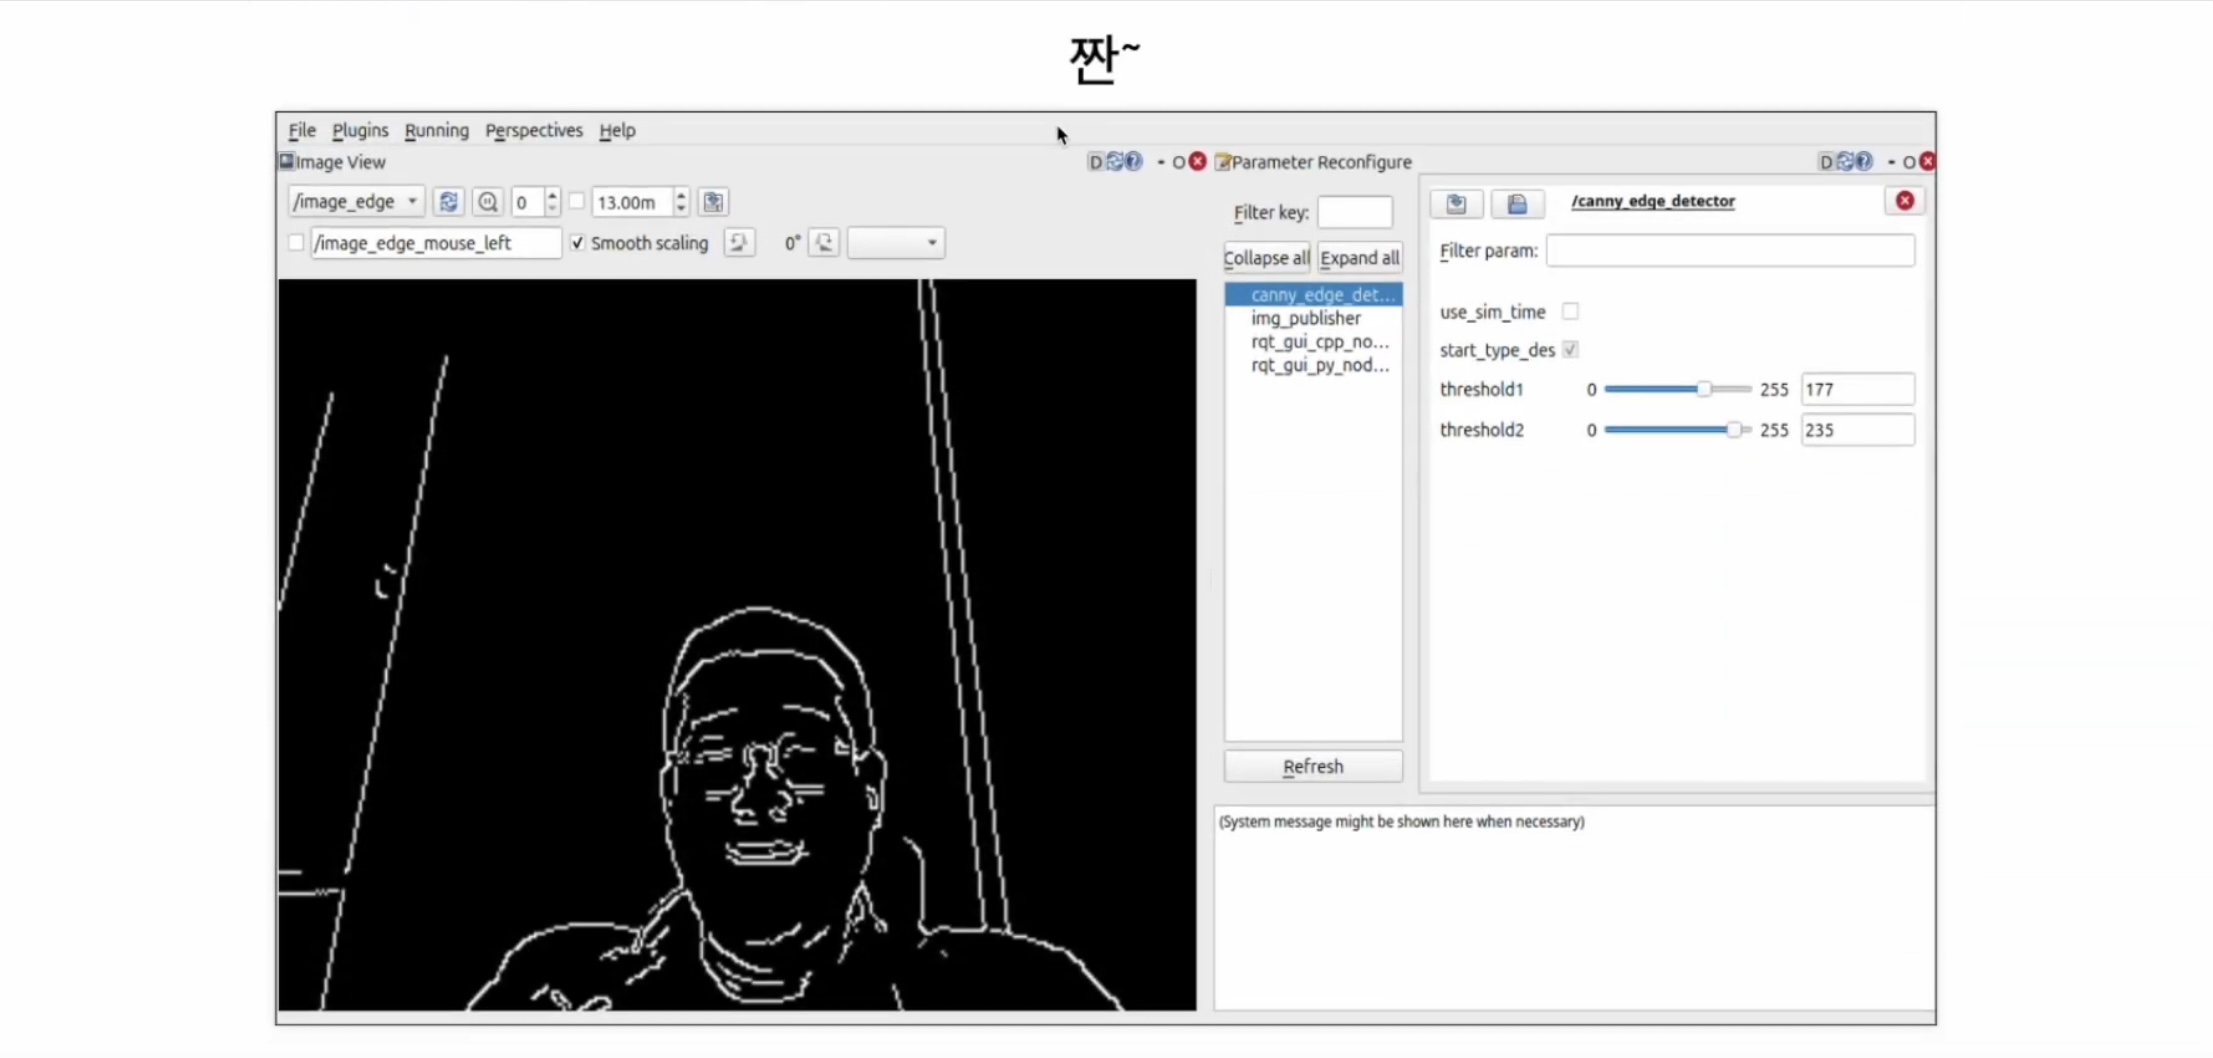Refresh the topics list in Image View
This screenshot has width=2213, height=1058.
pyautogui.click(x=448, y=202)
